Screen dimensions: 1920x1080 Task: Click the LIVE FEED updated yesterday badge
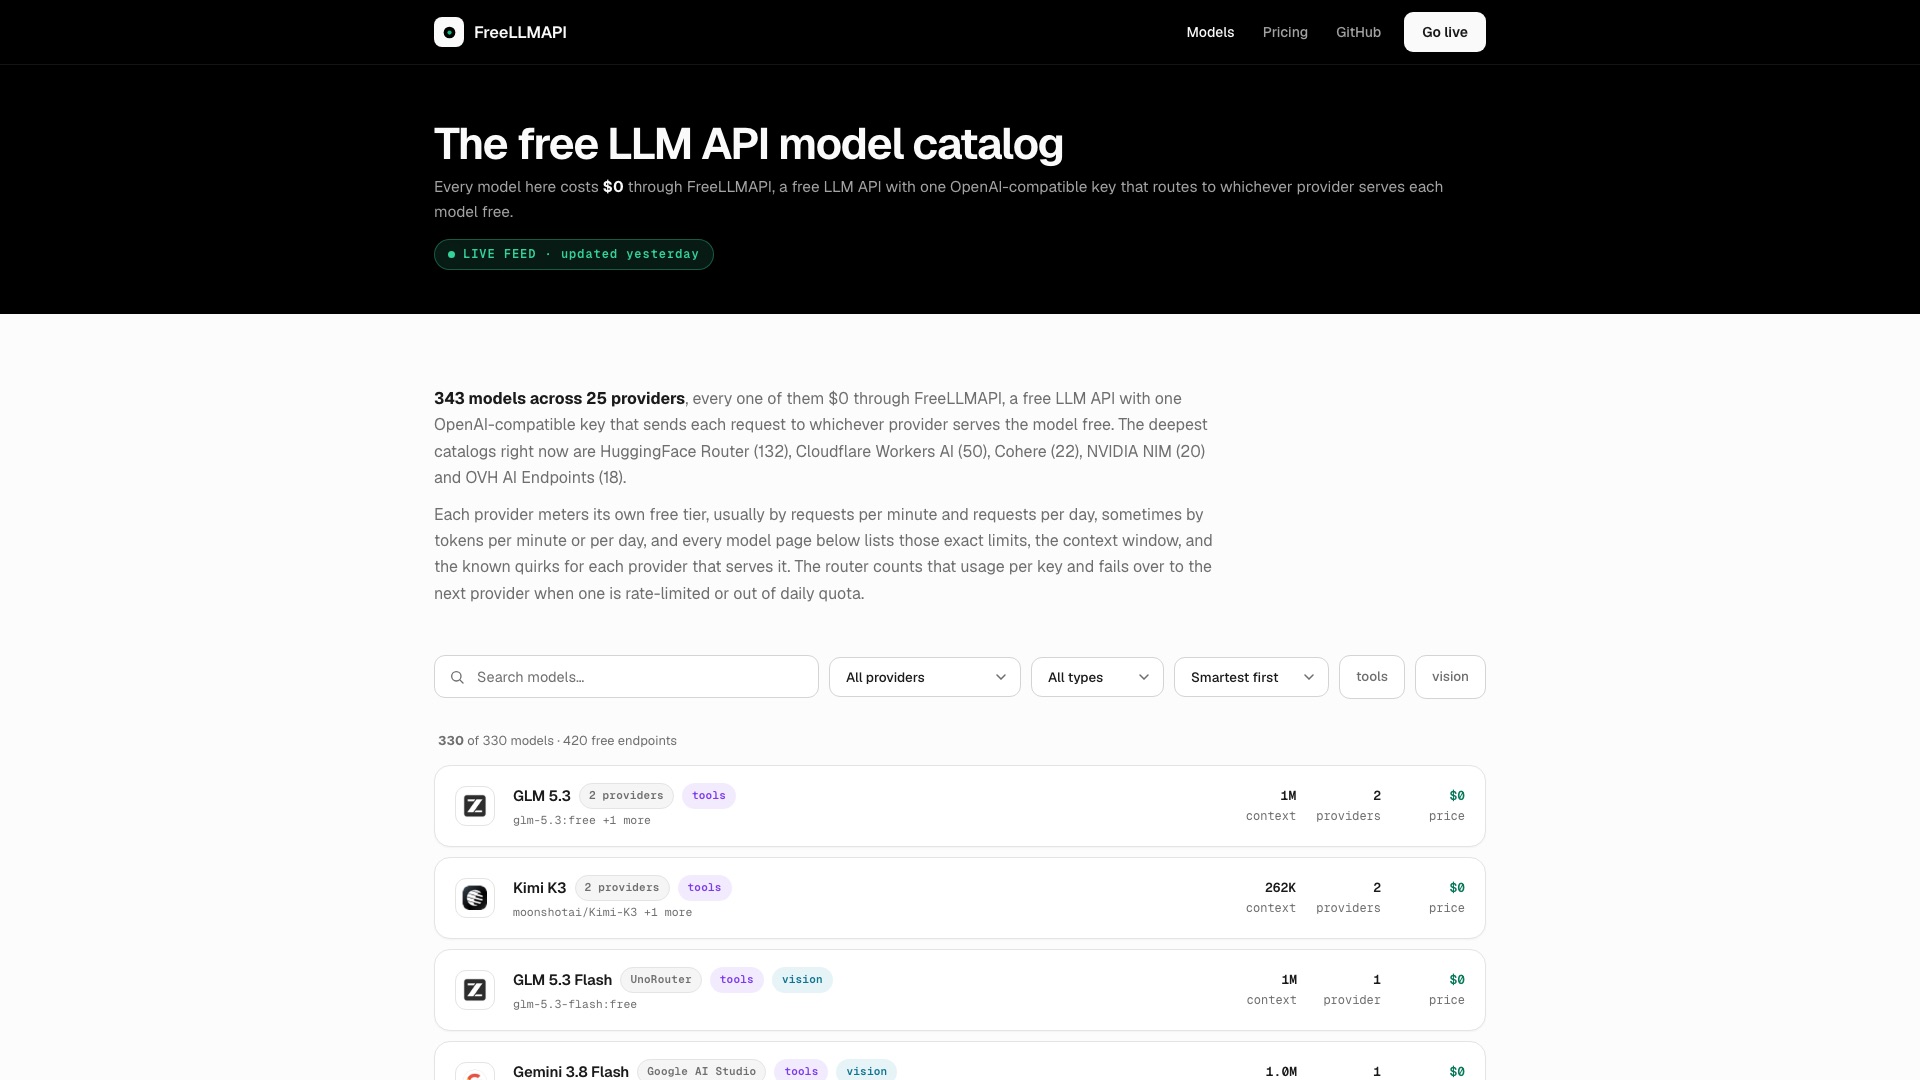[574, 254]
